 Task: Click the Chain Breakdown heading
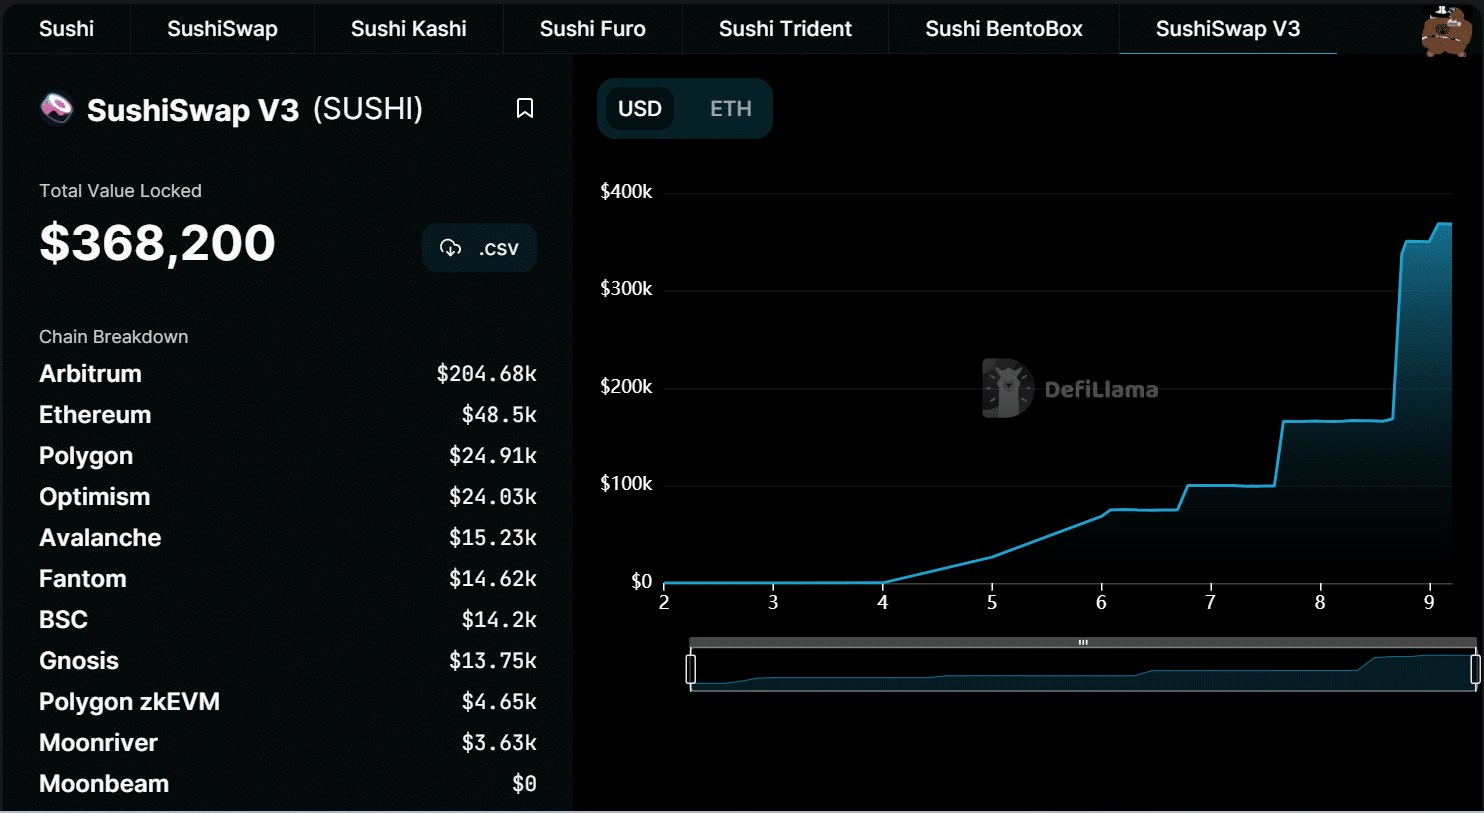coord(113,337)
